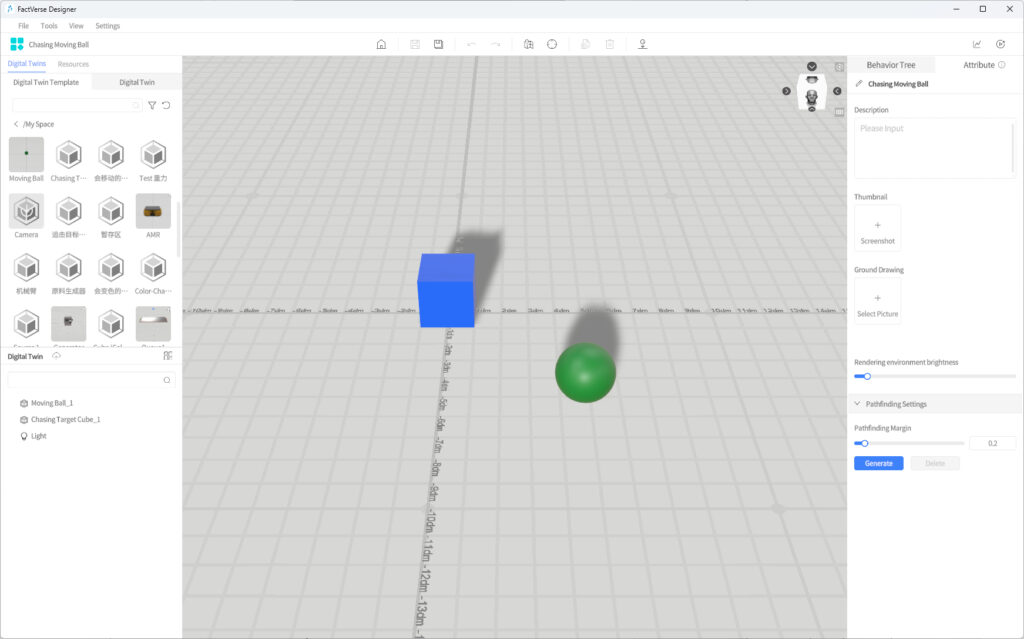Select the Camera template
This screenshot has width=1024, height=639.
[x=26, y=216]
